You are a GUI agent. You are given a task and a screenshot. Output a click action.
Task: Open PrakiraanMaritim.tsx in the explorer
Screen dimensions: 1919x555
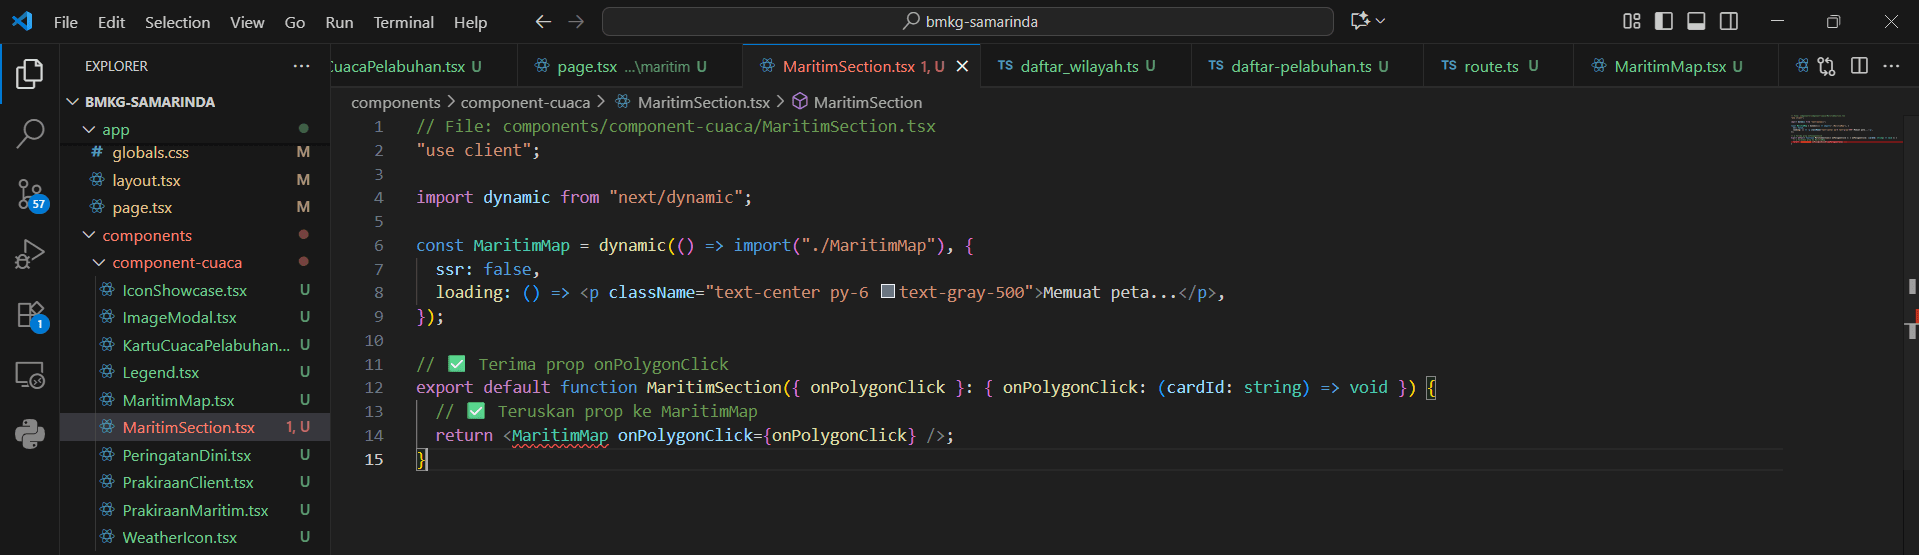pos(195,510)
